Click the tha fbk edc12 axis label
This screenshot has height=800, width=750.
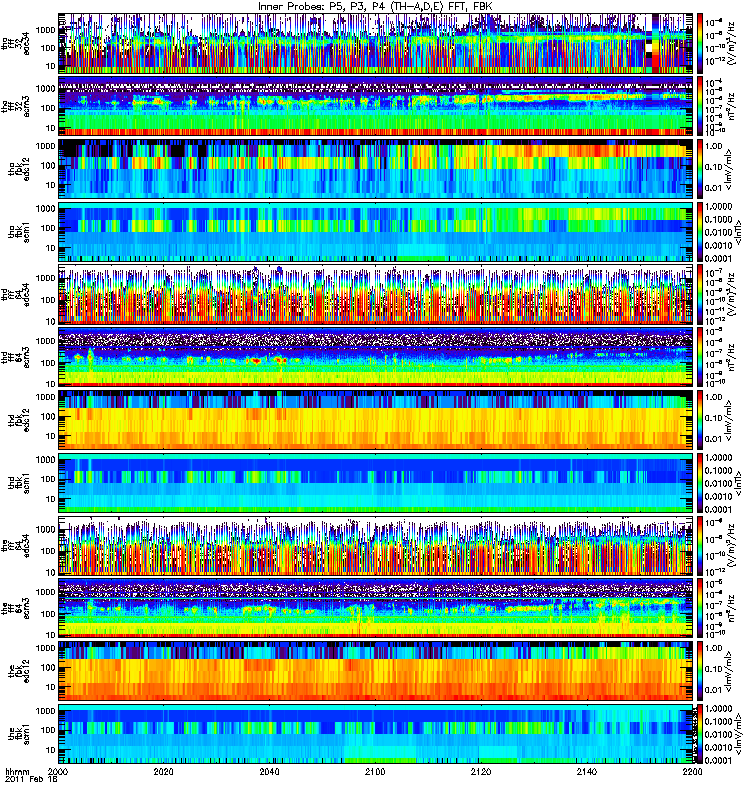(19, 169)
